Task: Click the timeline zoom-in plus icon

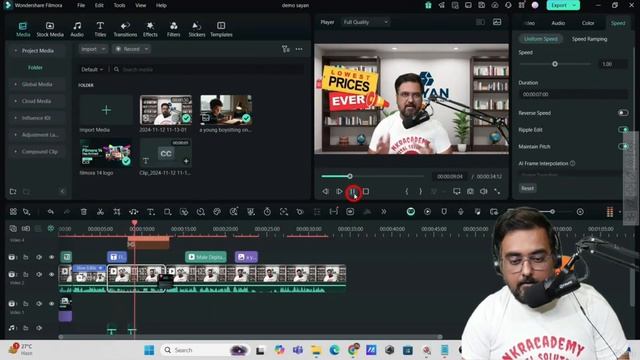Action: (580, 212)
